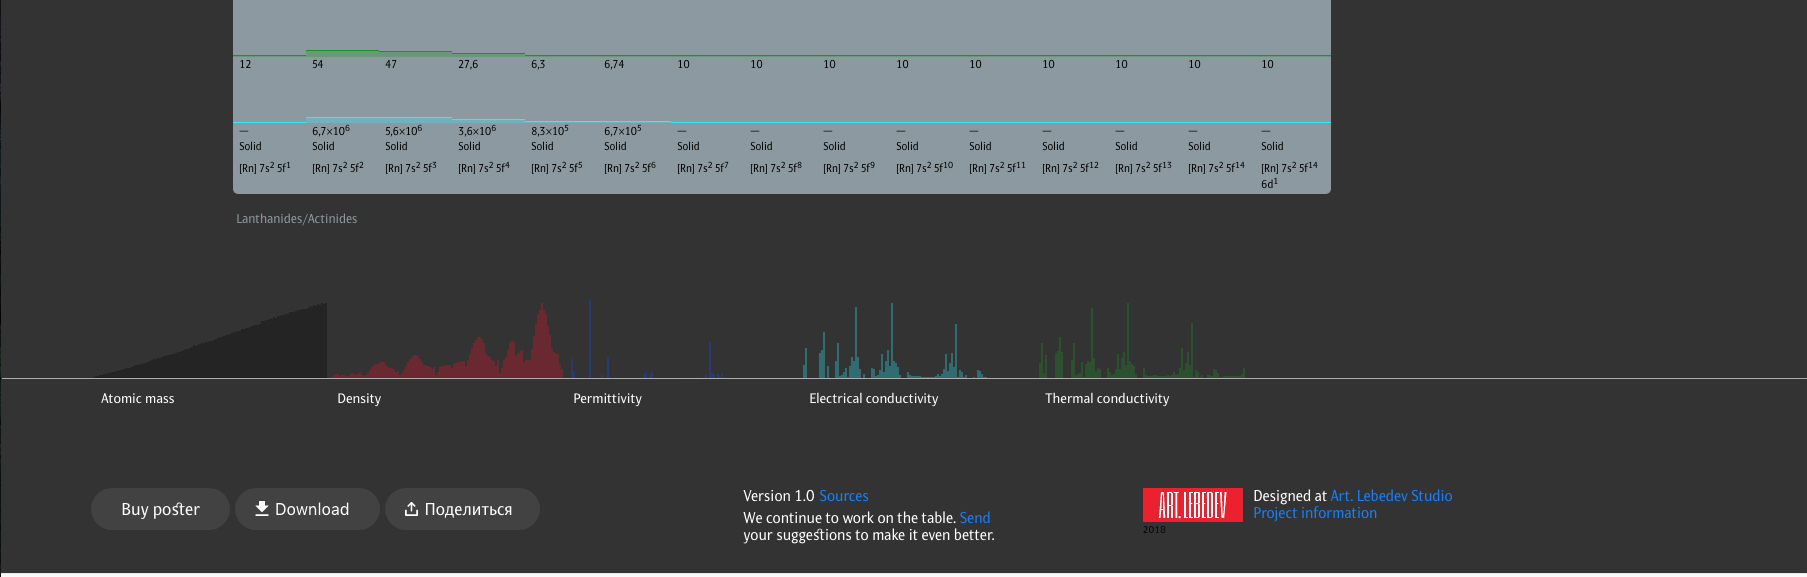Open the Project information link
This screenshot has height=577, width=1807.
(x=1314, y=513)
